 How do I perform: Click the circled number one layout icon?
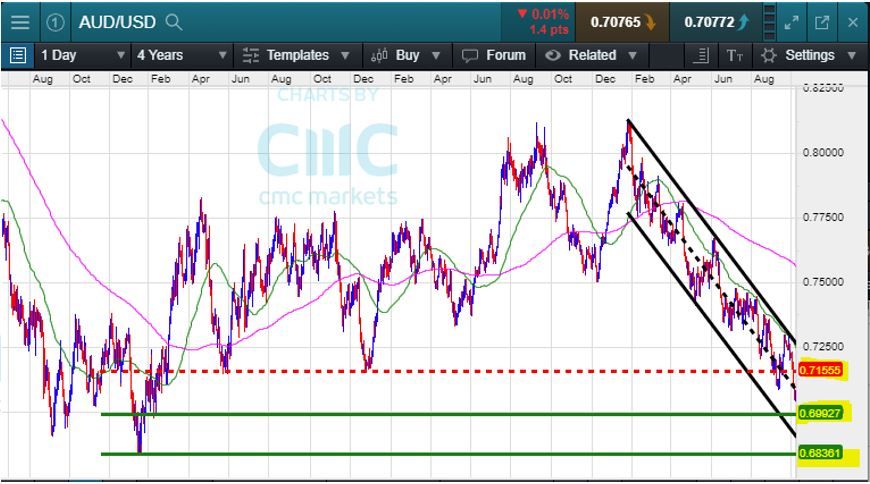pos(55,22)
